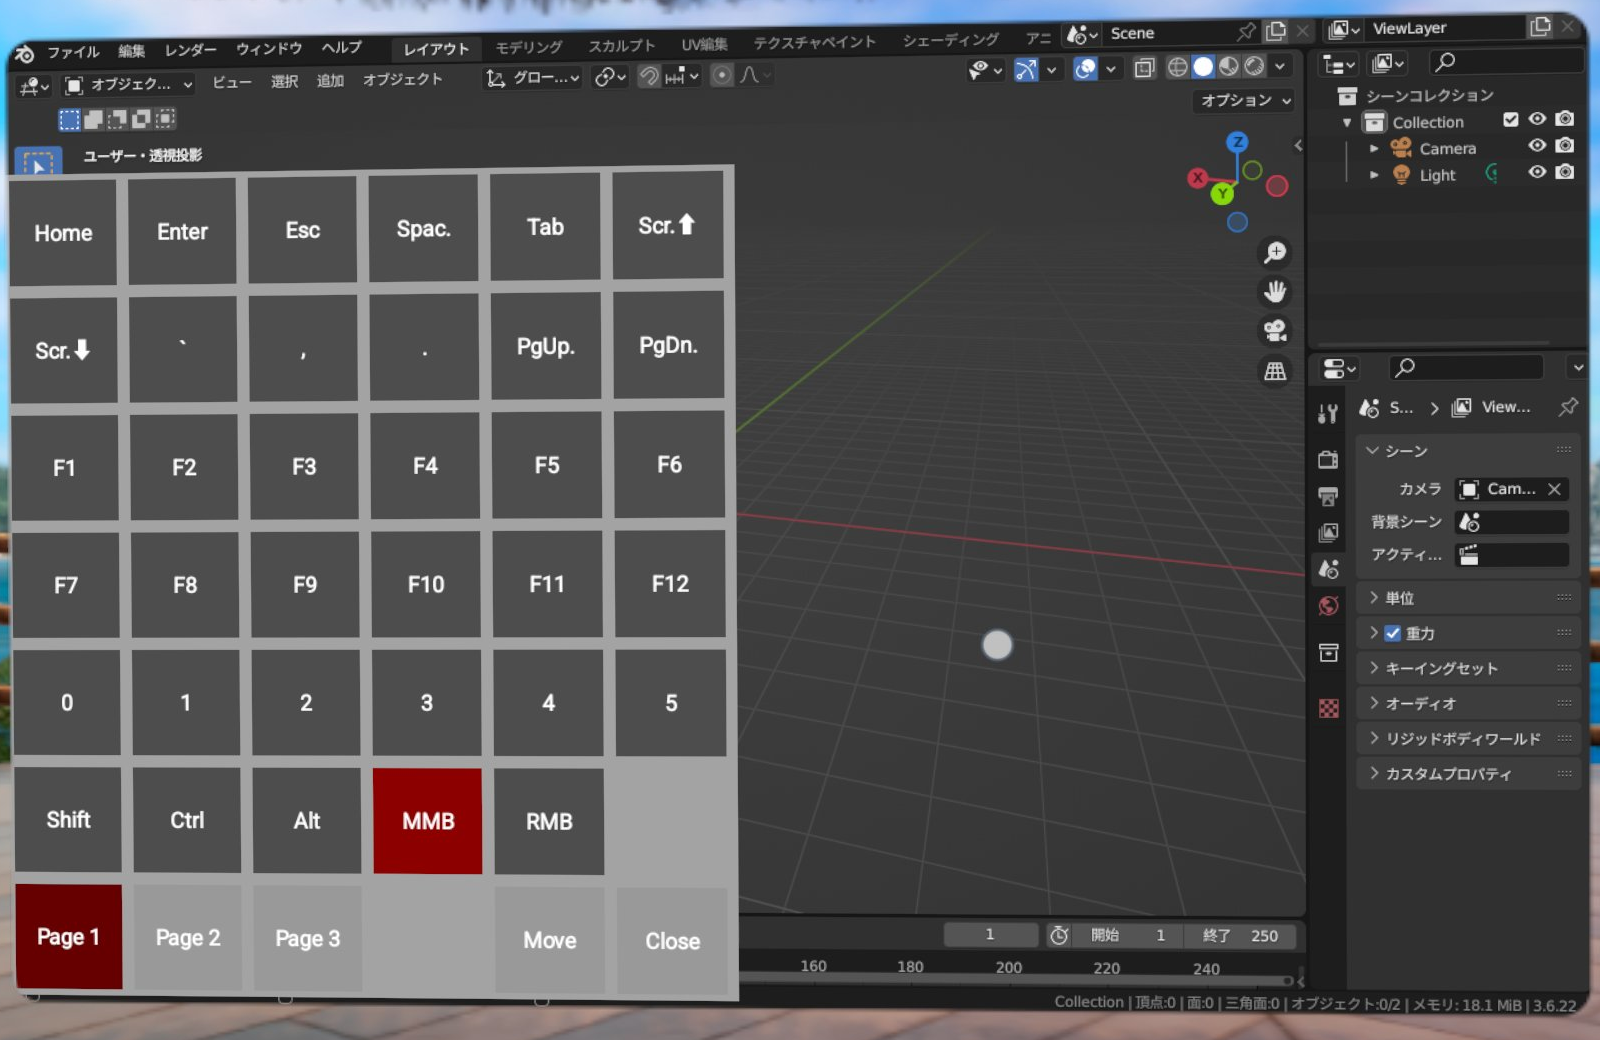Viewport: 1600px width, 1040px height.
Task: Uncheck the Collection exclude checkbox
Action: coord(1511,119)
